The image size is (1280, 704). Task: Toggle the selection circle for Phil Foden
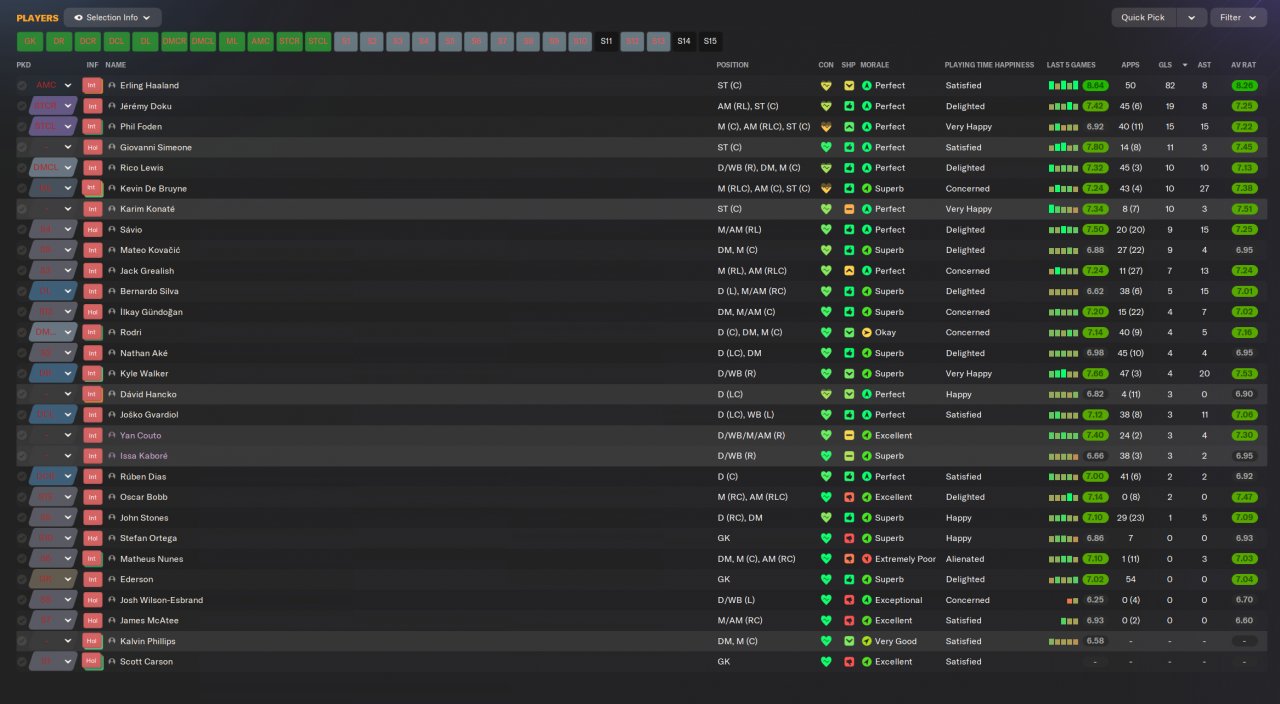coord(22,127)
